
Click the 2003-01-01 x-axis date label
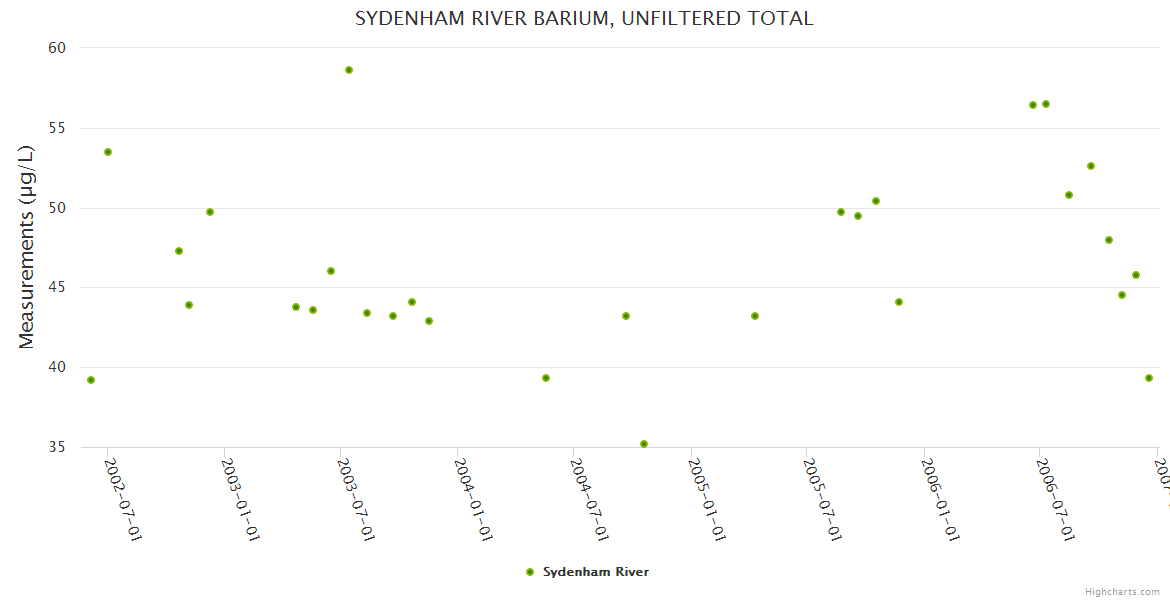pyautogui.click(x=240, y=499)
